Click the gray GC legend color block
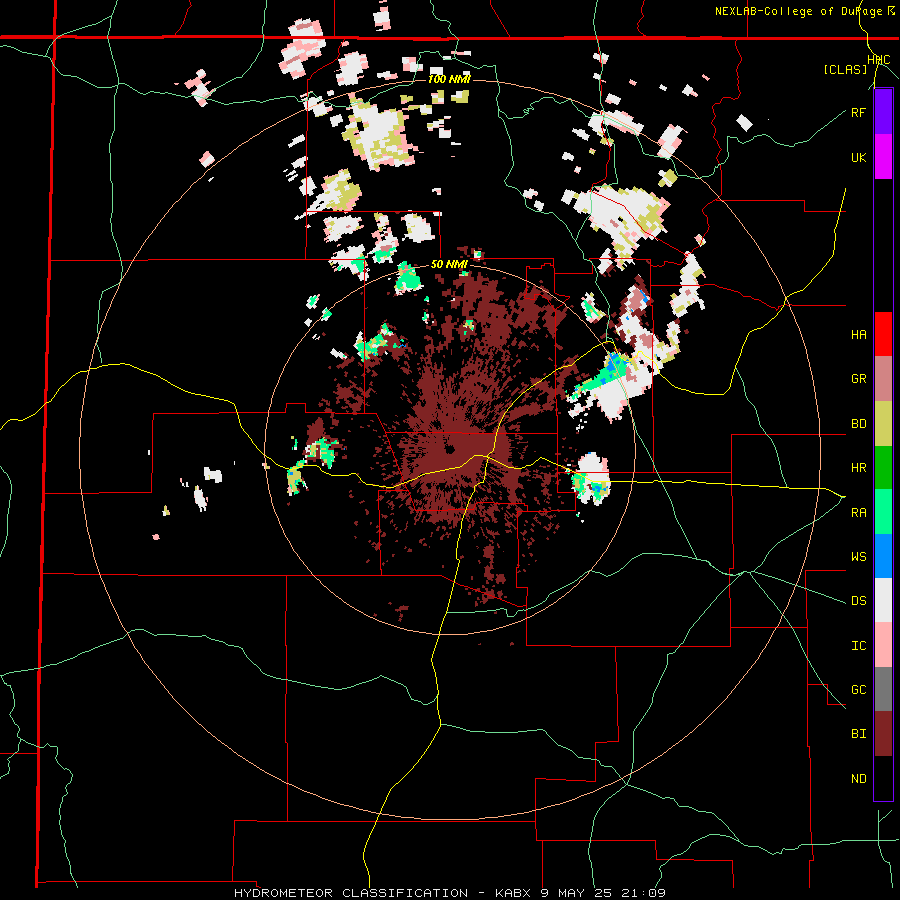 click(x=883, y=689)
